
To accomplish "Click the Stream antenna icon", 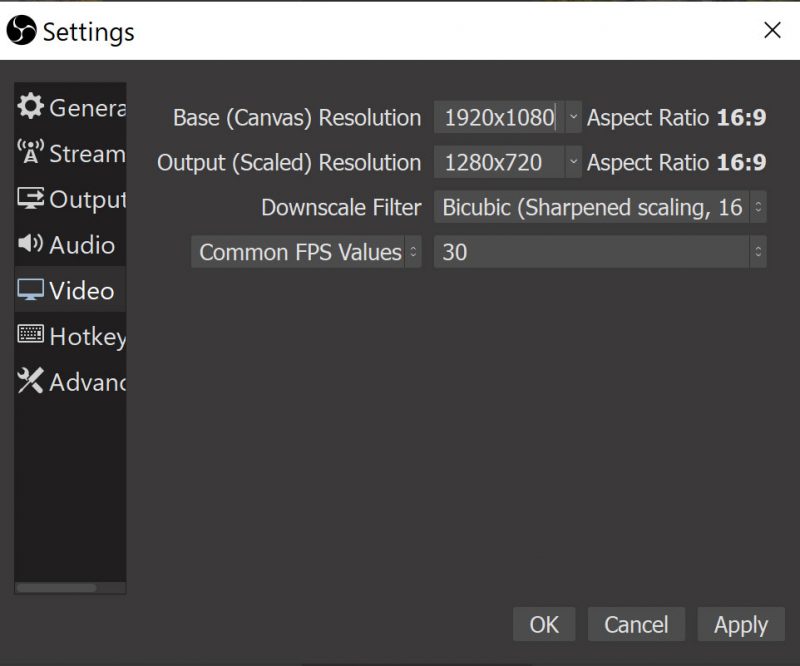I will click(31, 153).
